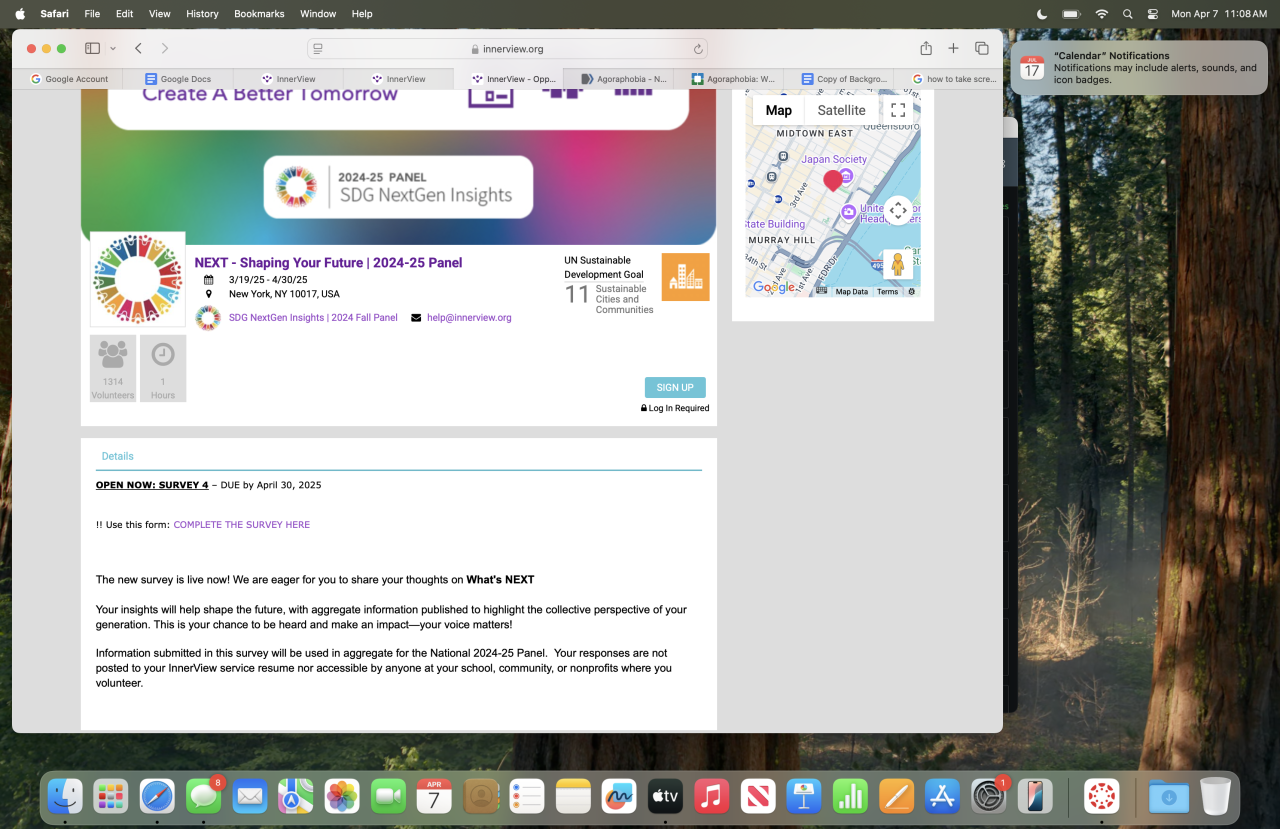The width and height of the screenshot is (1280, 829).
Task: Click the NEXT - Shaping Your Future title
Action: pyautogui.click(x=328, y=263)
